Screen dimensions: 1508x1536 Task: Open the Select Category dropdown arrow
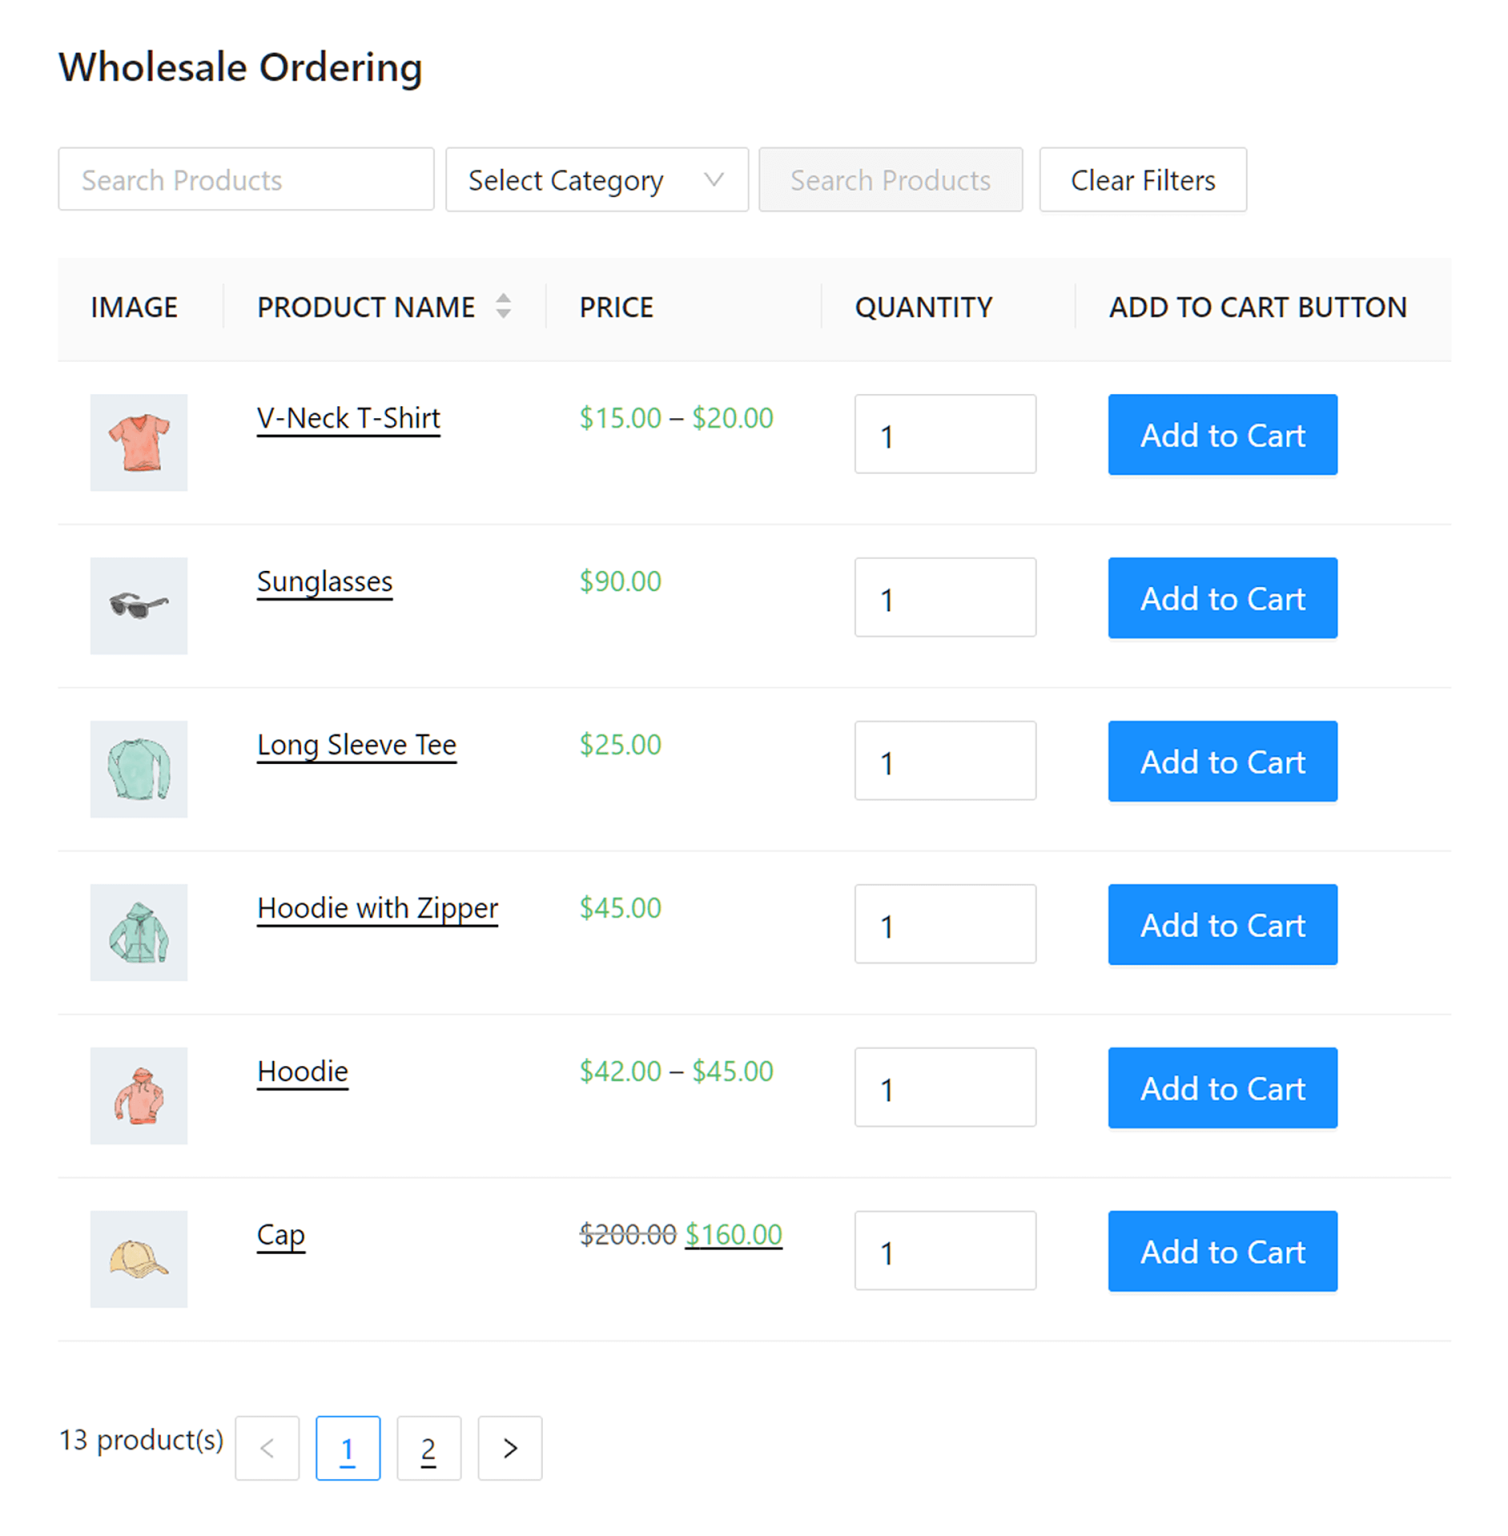714,180
